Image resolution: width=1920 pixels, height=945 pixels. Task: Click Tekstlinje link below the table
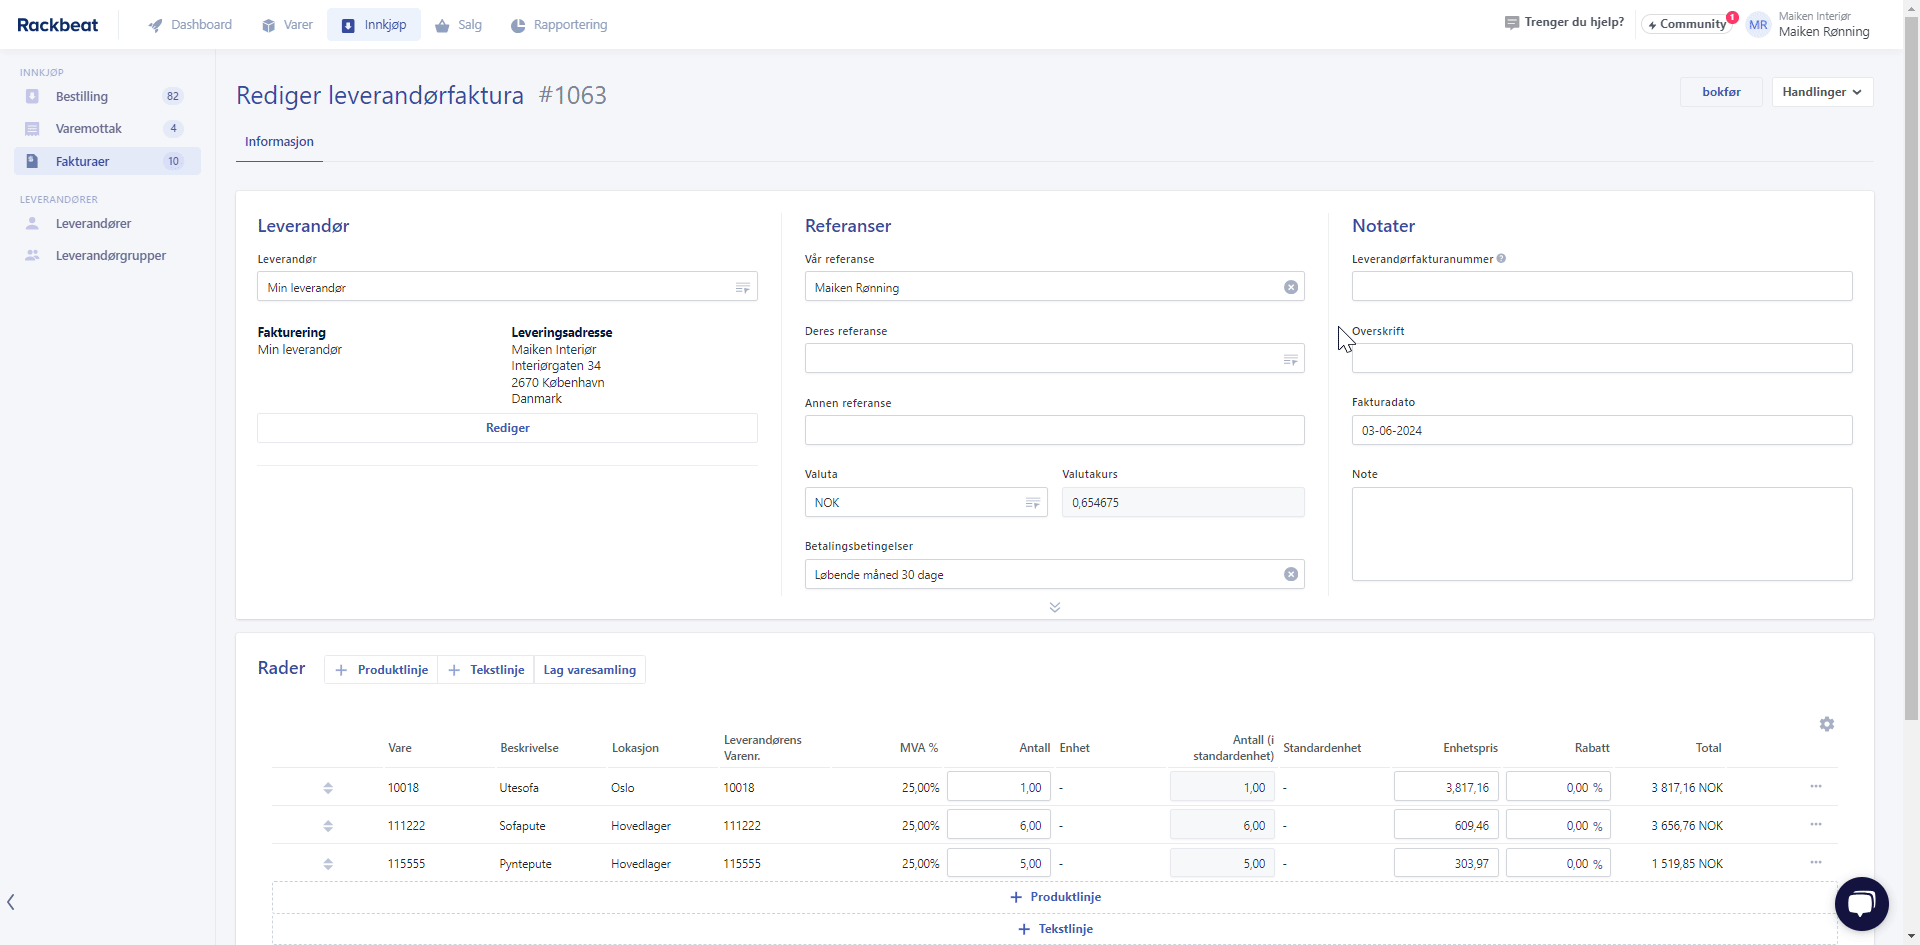click(1055, 929)
